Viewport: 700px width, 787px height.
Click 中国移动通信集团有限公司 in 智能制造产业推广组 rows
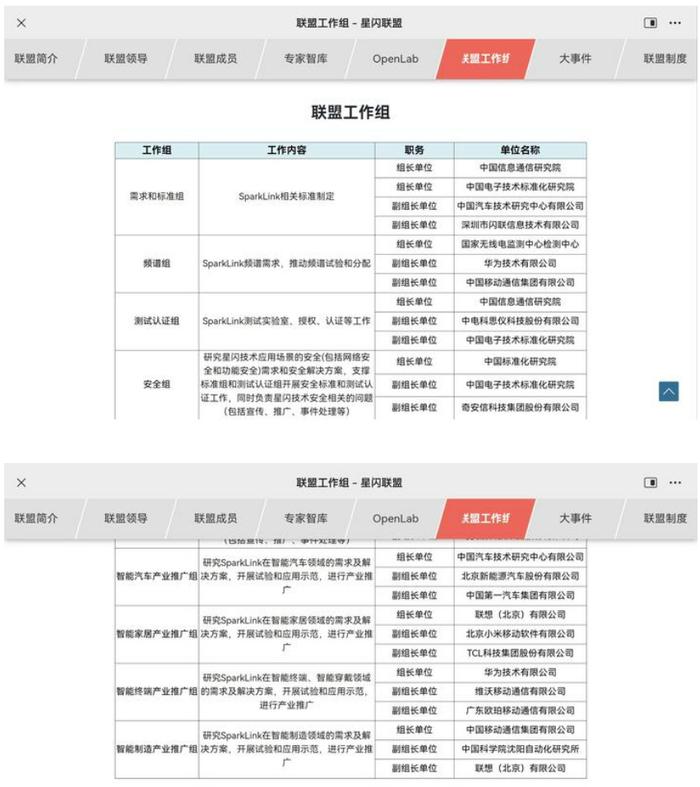click(x=520, y=730)
